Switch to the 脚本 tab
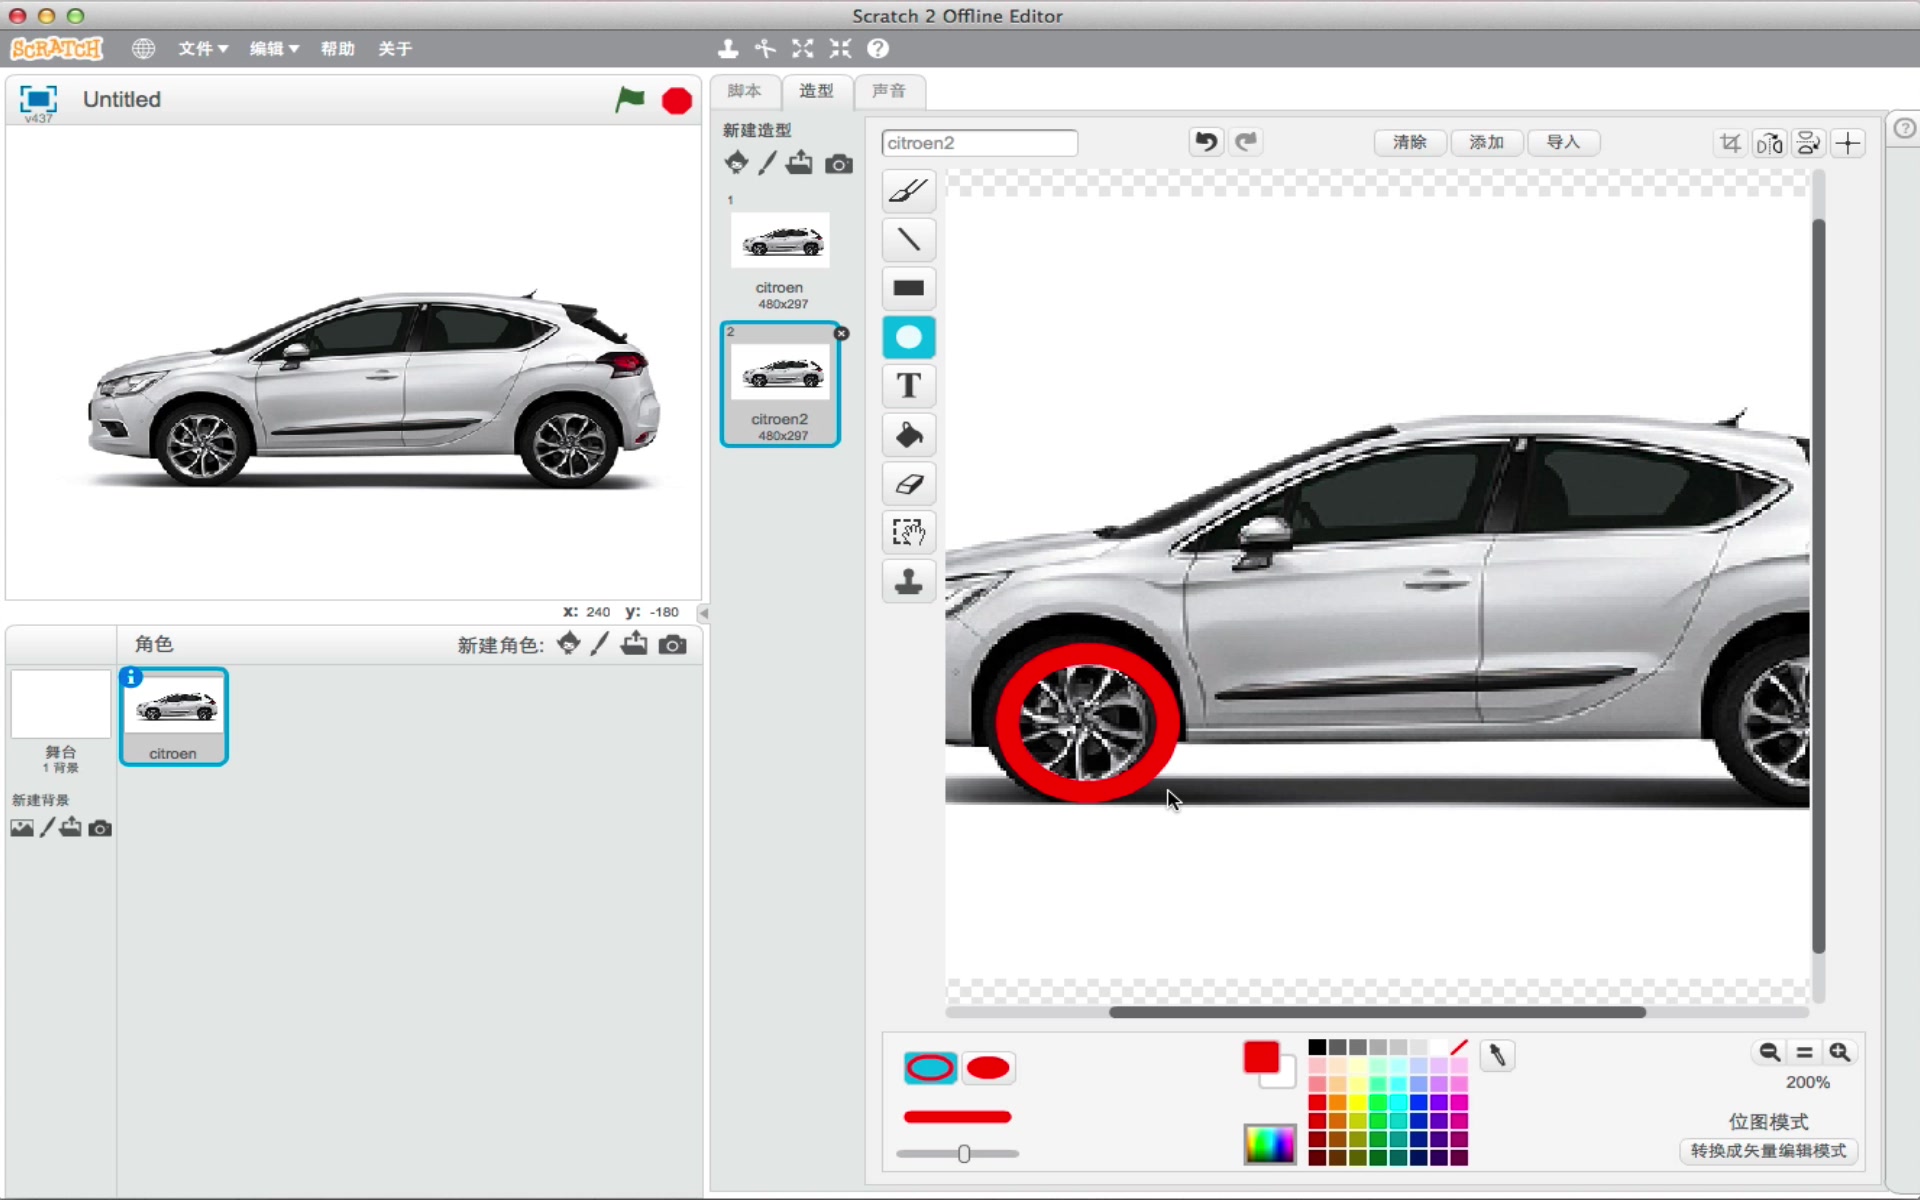Screen dimensions: 1920x1200 pos(744,91)
